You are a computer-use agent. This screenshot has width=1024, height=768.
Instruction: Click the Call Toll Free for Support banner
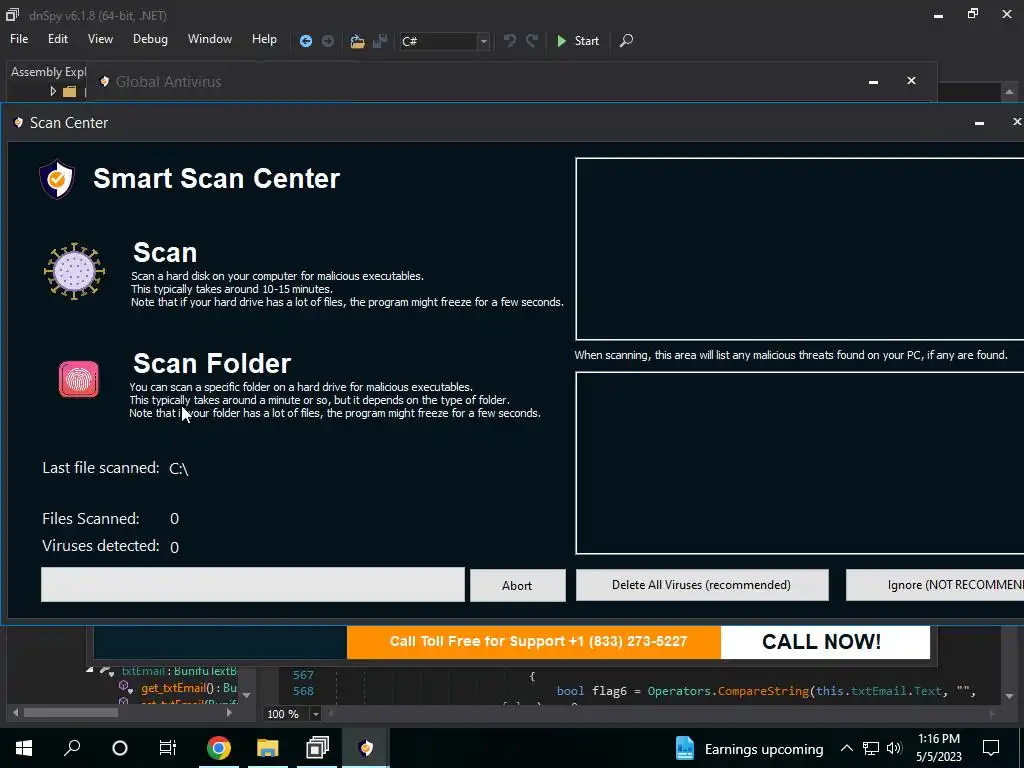534,642
